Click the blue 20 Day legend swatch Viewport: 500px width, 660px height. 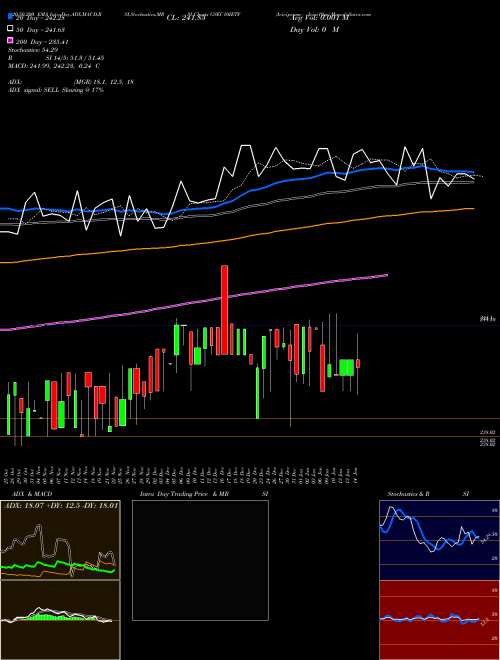[10, 17]
